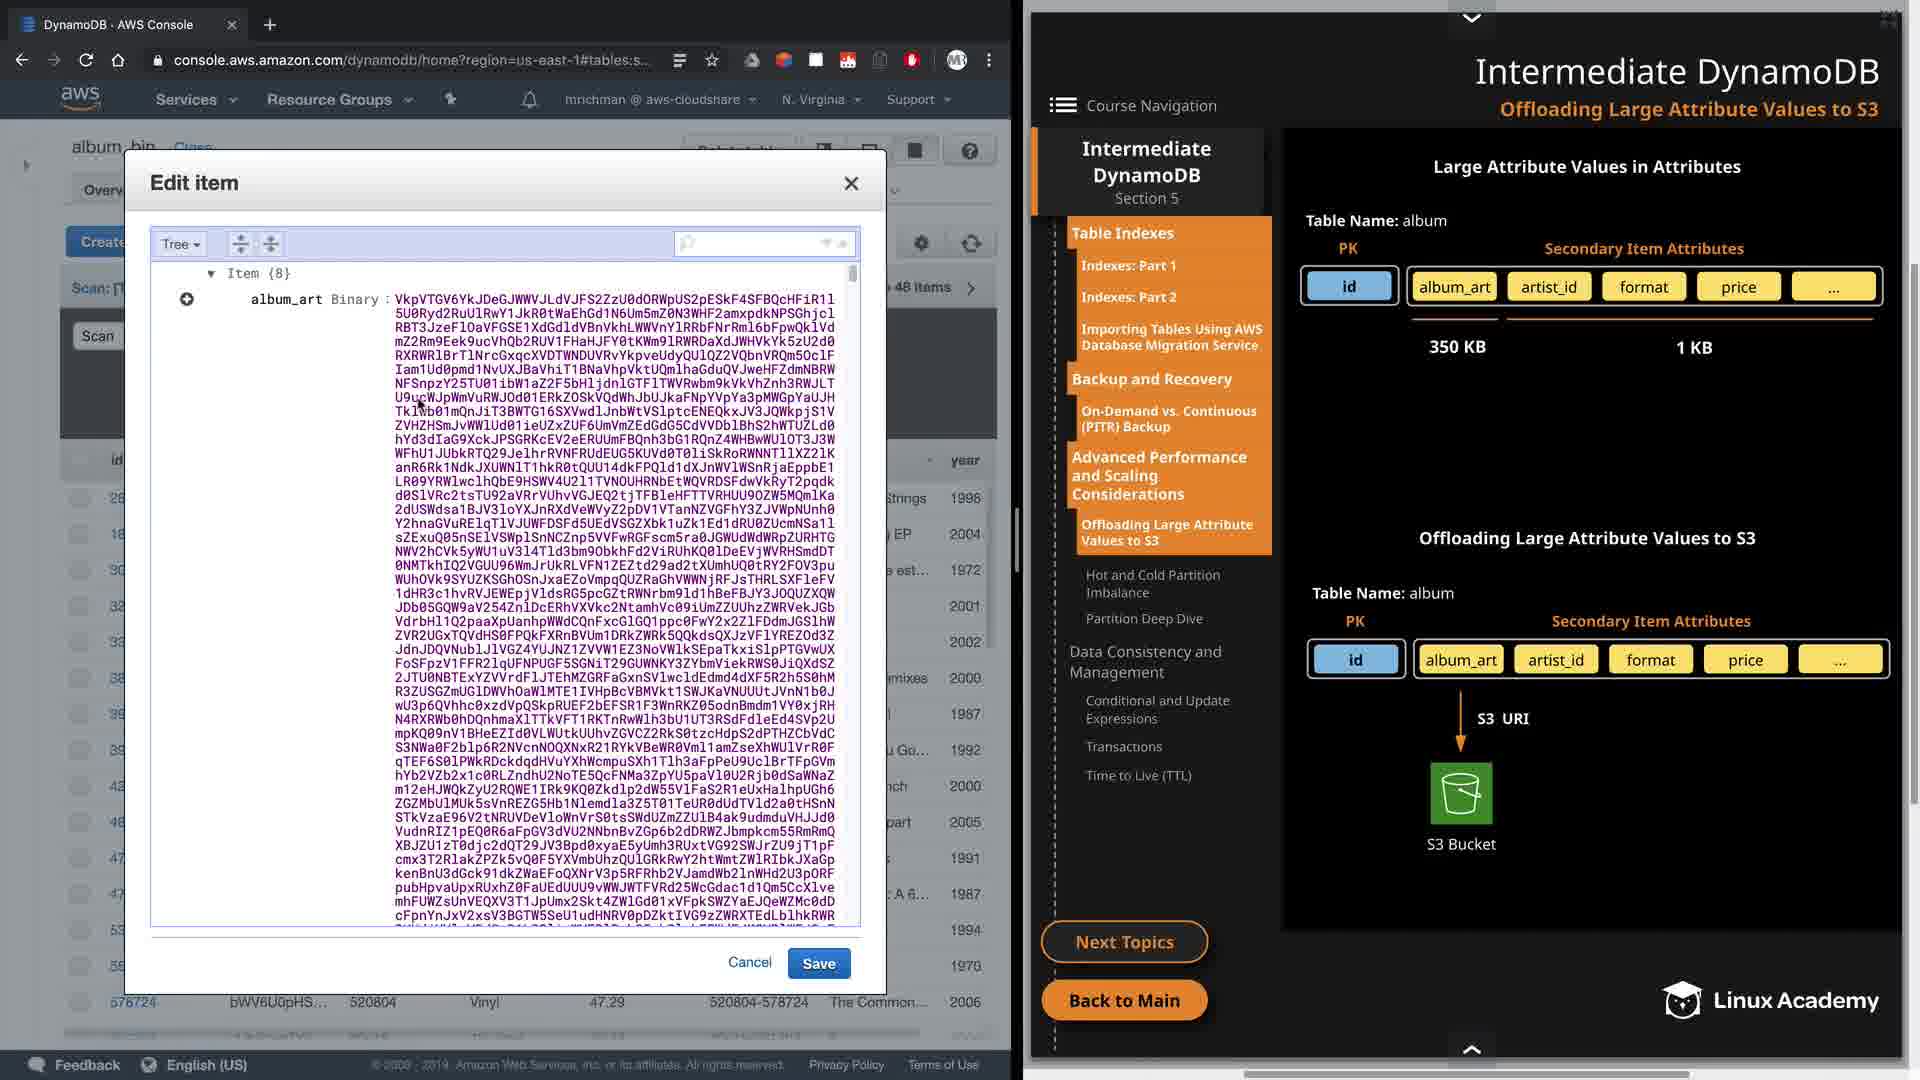Go to browser home page icon

pos(118,60)
